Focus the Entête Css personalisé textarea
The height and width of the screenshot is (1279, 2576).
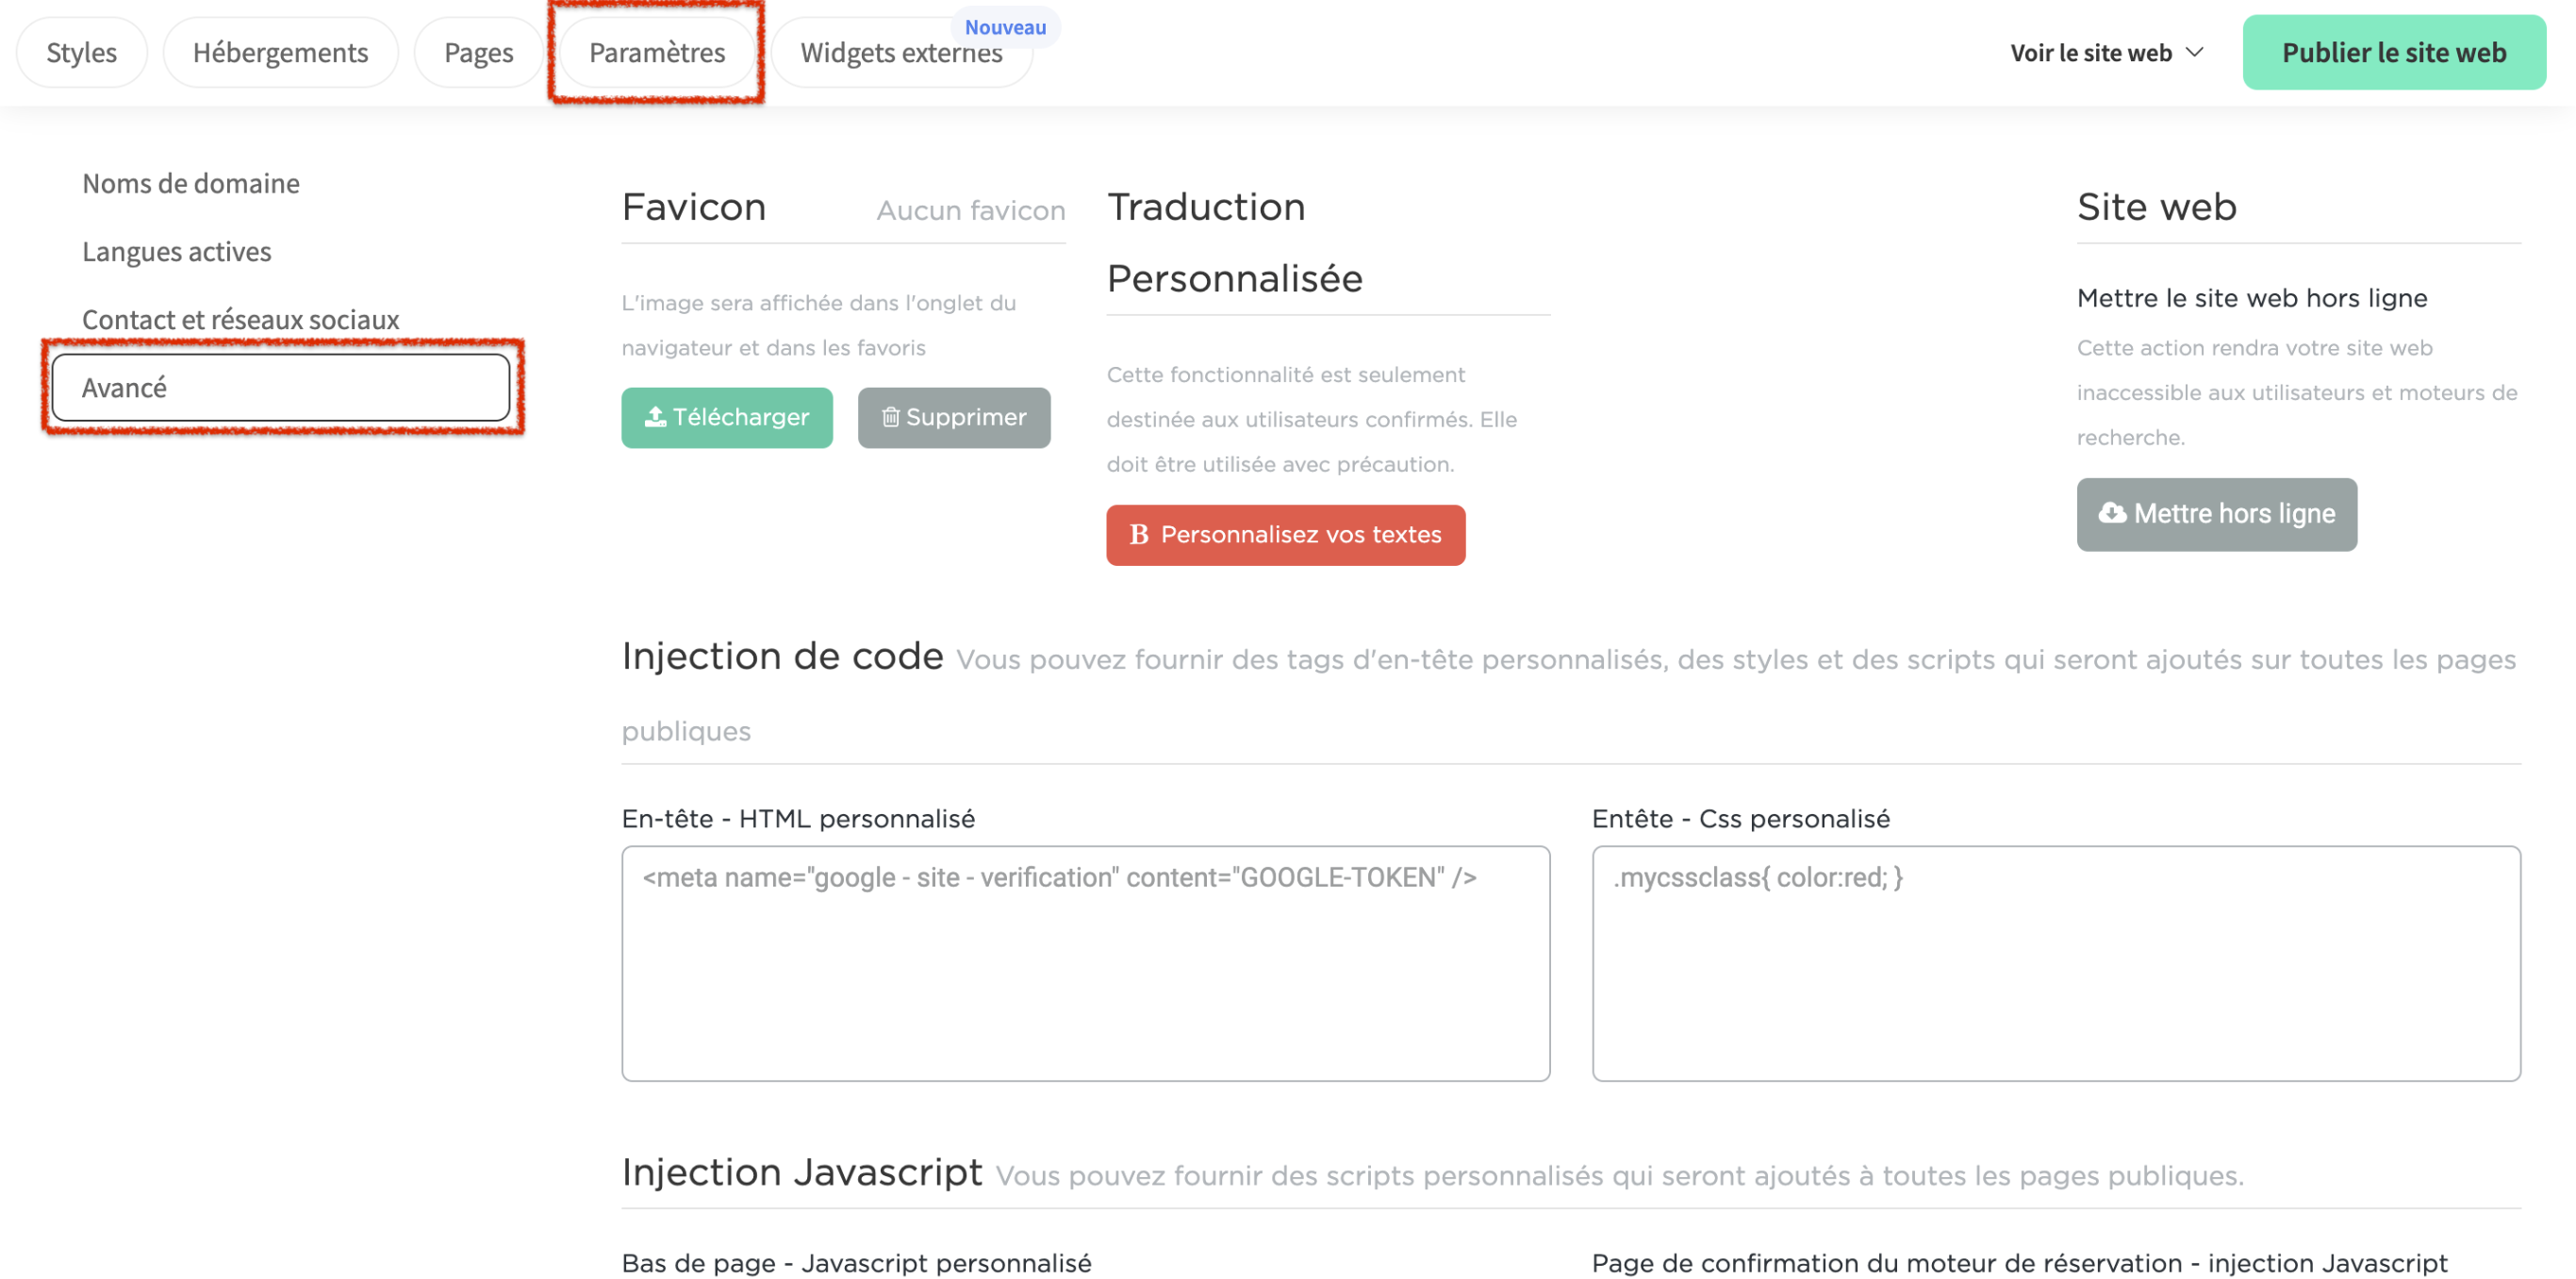(2056, 963)
